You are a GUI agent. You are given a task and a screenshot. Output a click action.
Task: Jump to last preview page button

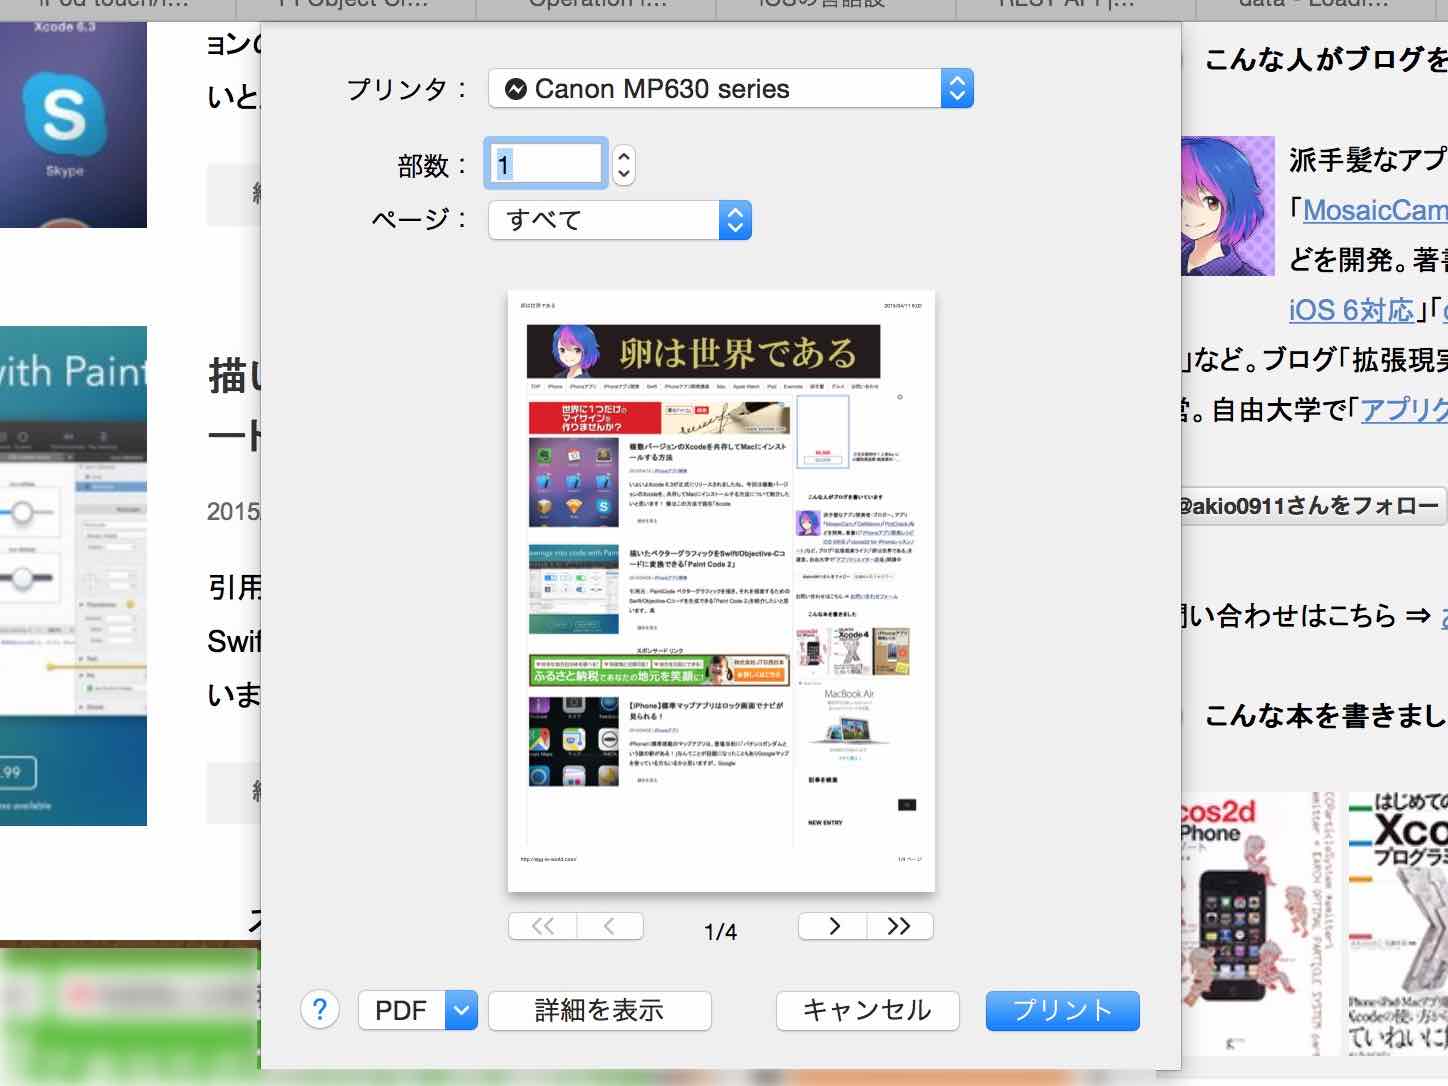[899, 926]
